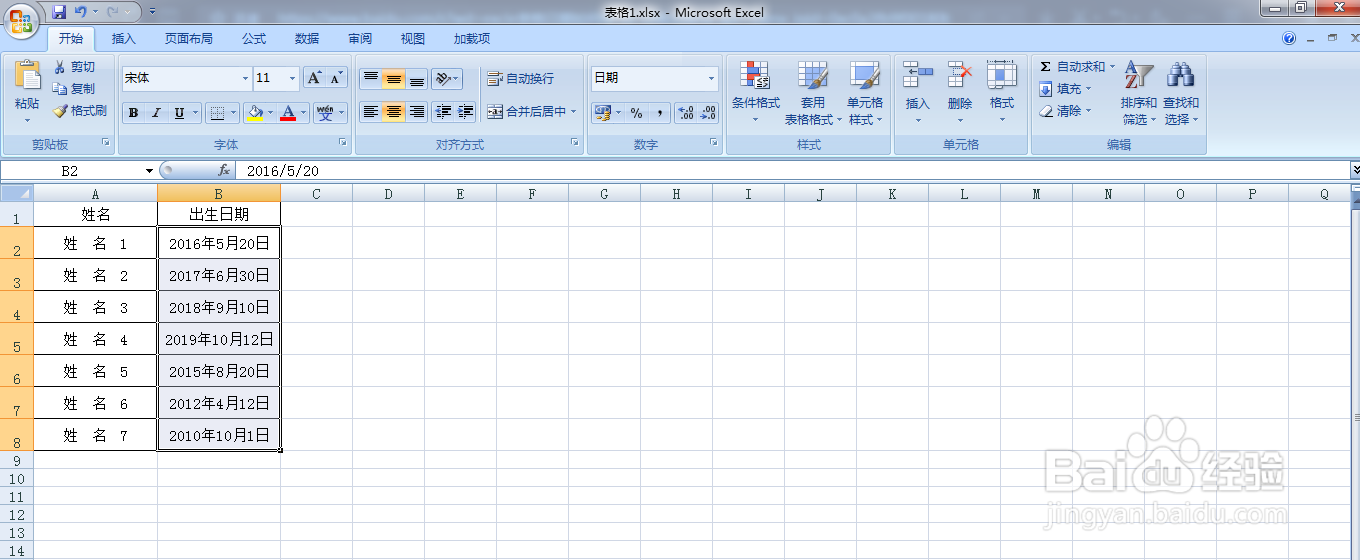Apply the red font color A
Image resolution: width=1360 pixels, height=560 pixels.
click(289, 113)
